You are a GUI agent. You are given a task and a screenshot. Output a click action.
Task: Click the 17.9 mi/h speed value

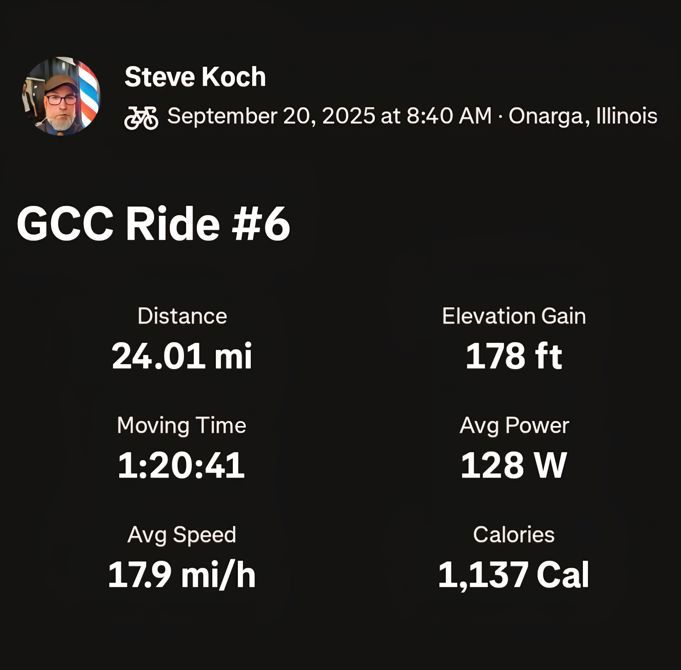pyautogui.click(x=182, y=575)
